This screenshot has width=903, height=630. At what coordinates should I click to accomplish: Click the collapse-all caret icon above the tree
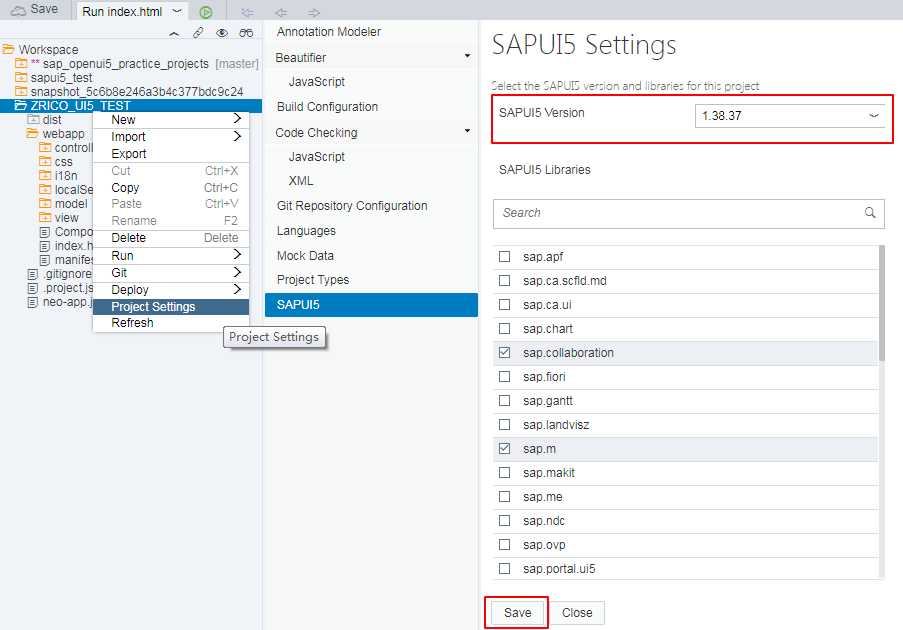pyautogui.click(x=174, y=33)
